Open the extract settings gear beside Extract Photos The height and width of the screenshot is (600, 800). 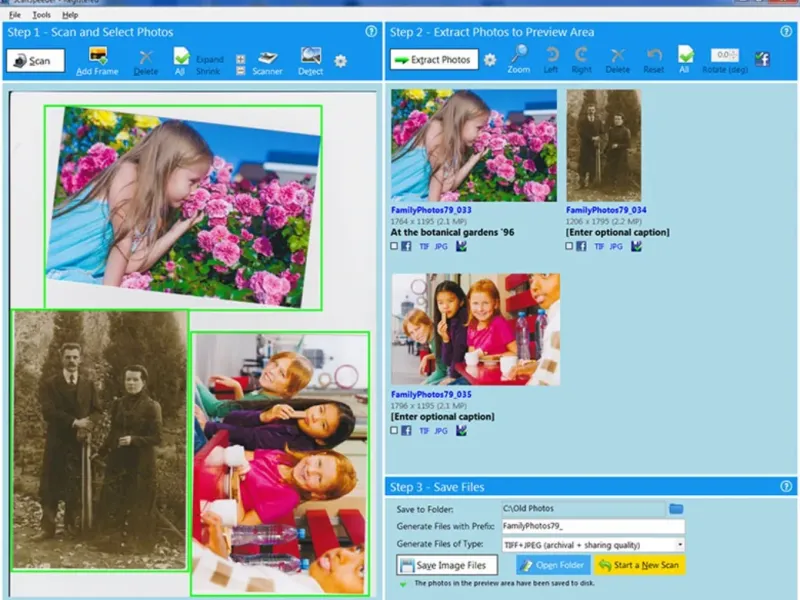point(490,60)
